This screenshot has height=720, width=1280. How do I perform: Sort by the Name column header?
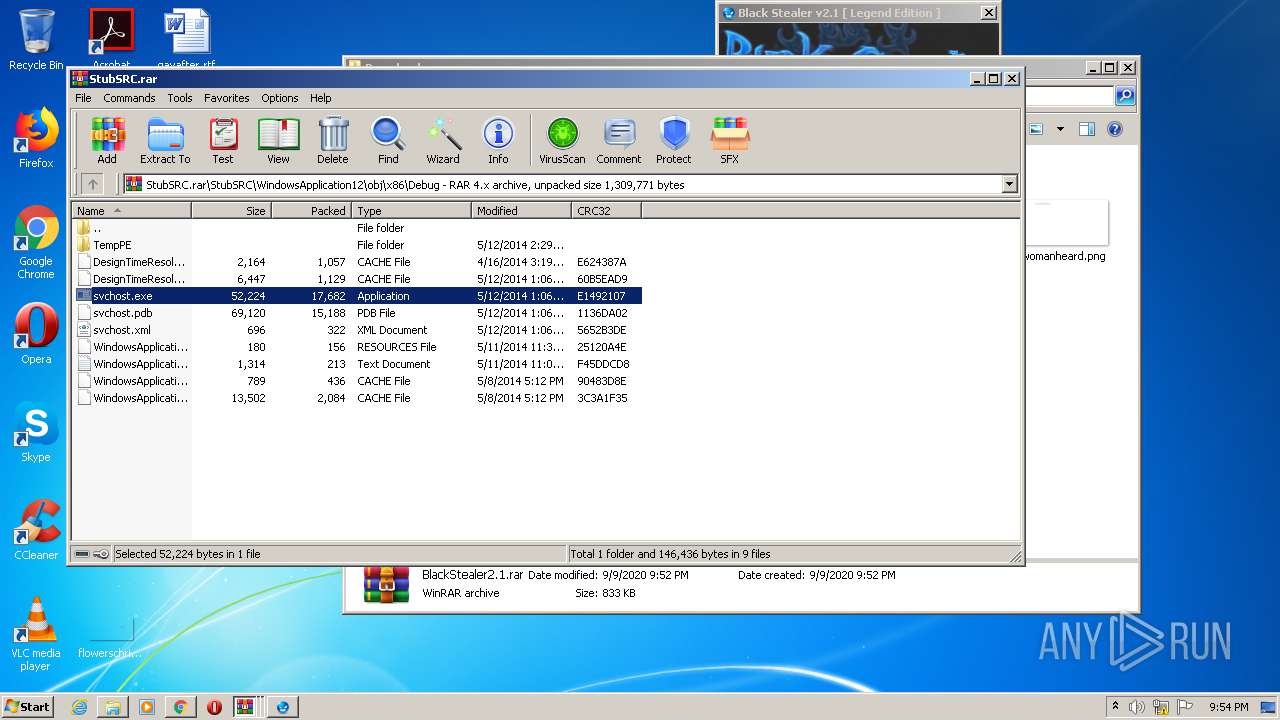click(131, 211)
